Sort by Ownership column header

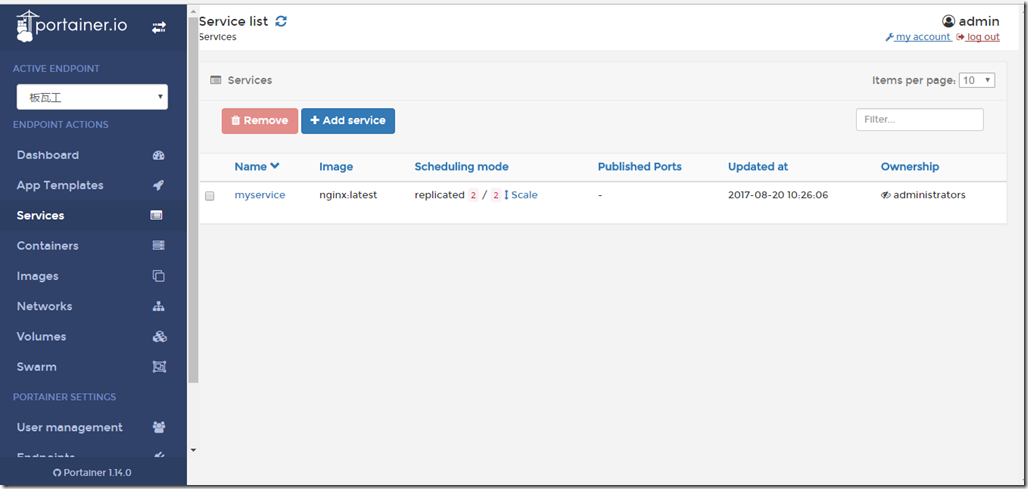pos(909,166)
